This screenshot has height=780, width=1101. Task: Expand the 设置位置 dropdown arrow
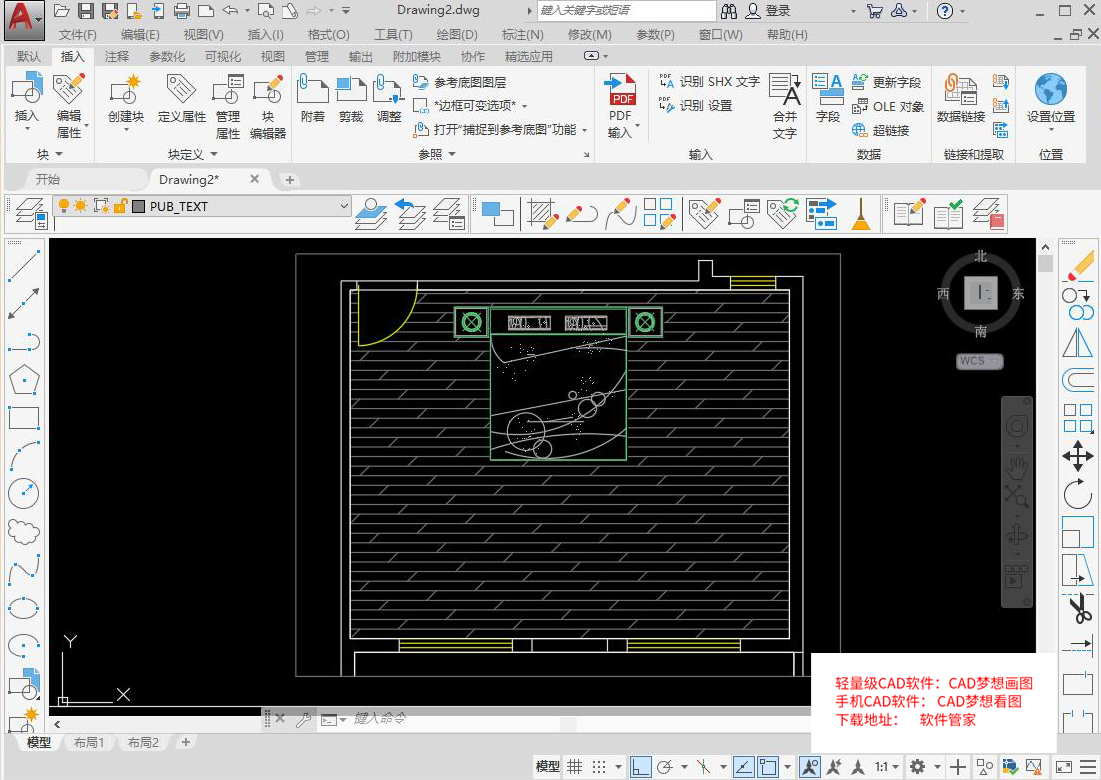[x=1050, y=130]
